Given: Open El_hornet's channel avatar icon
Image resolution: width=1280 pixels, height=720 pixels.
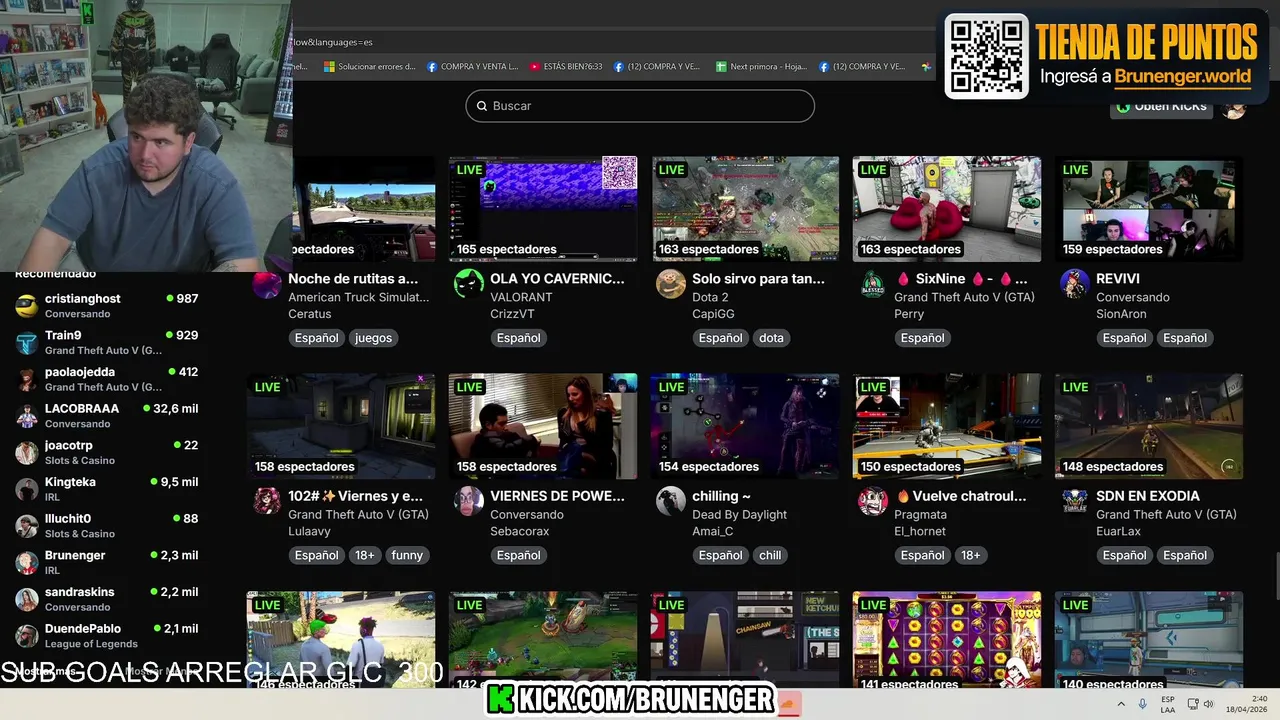Looking at the screenshot, I should pyautogui.click(x=873, y=500).
